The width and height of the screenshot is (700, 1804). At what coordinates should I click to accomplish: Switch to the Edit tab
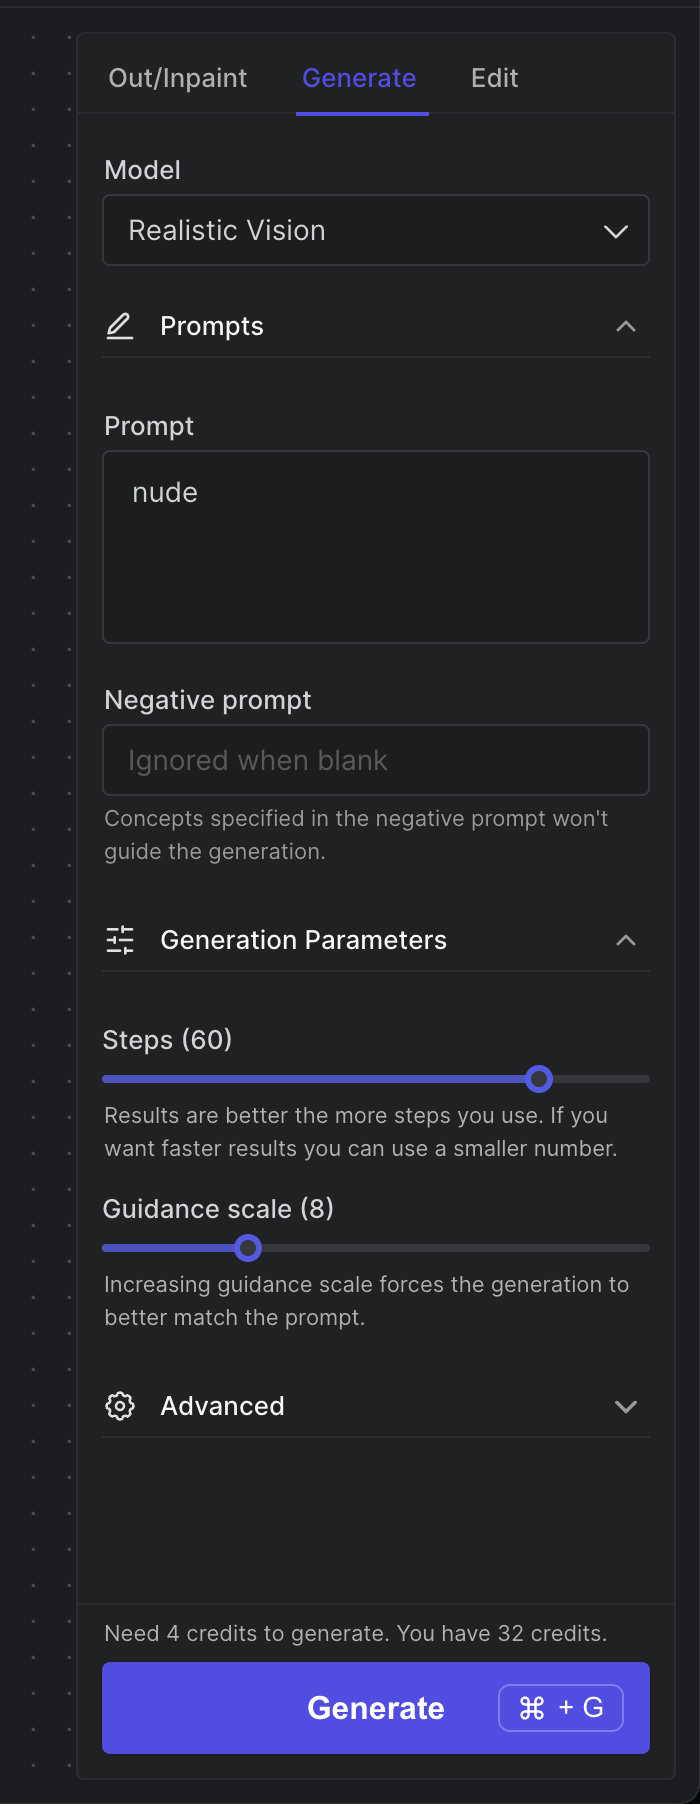click(x=494, y=78)
